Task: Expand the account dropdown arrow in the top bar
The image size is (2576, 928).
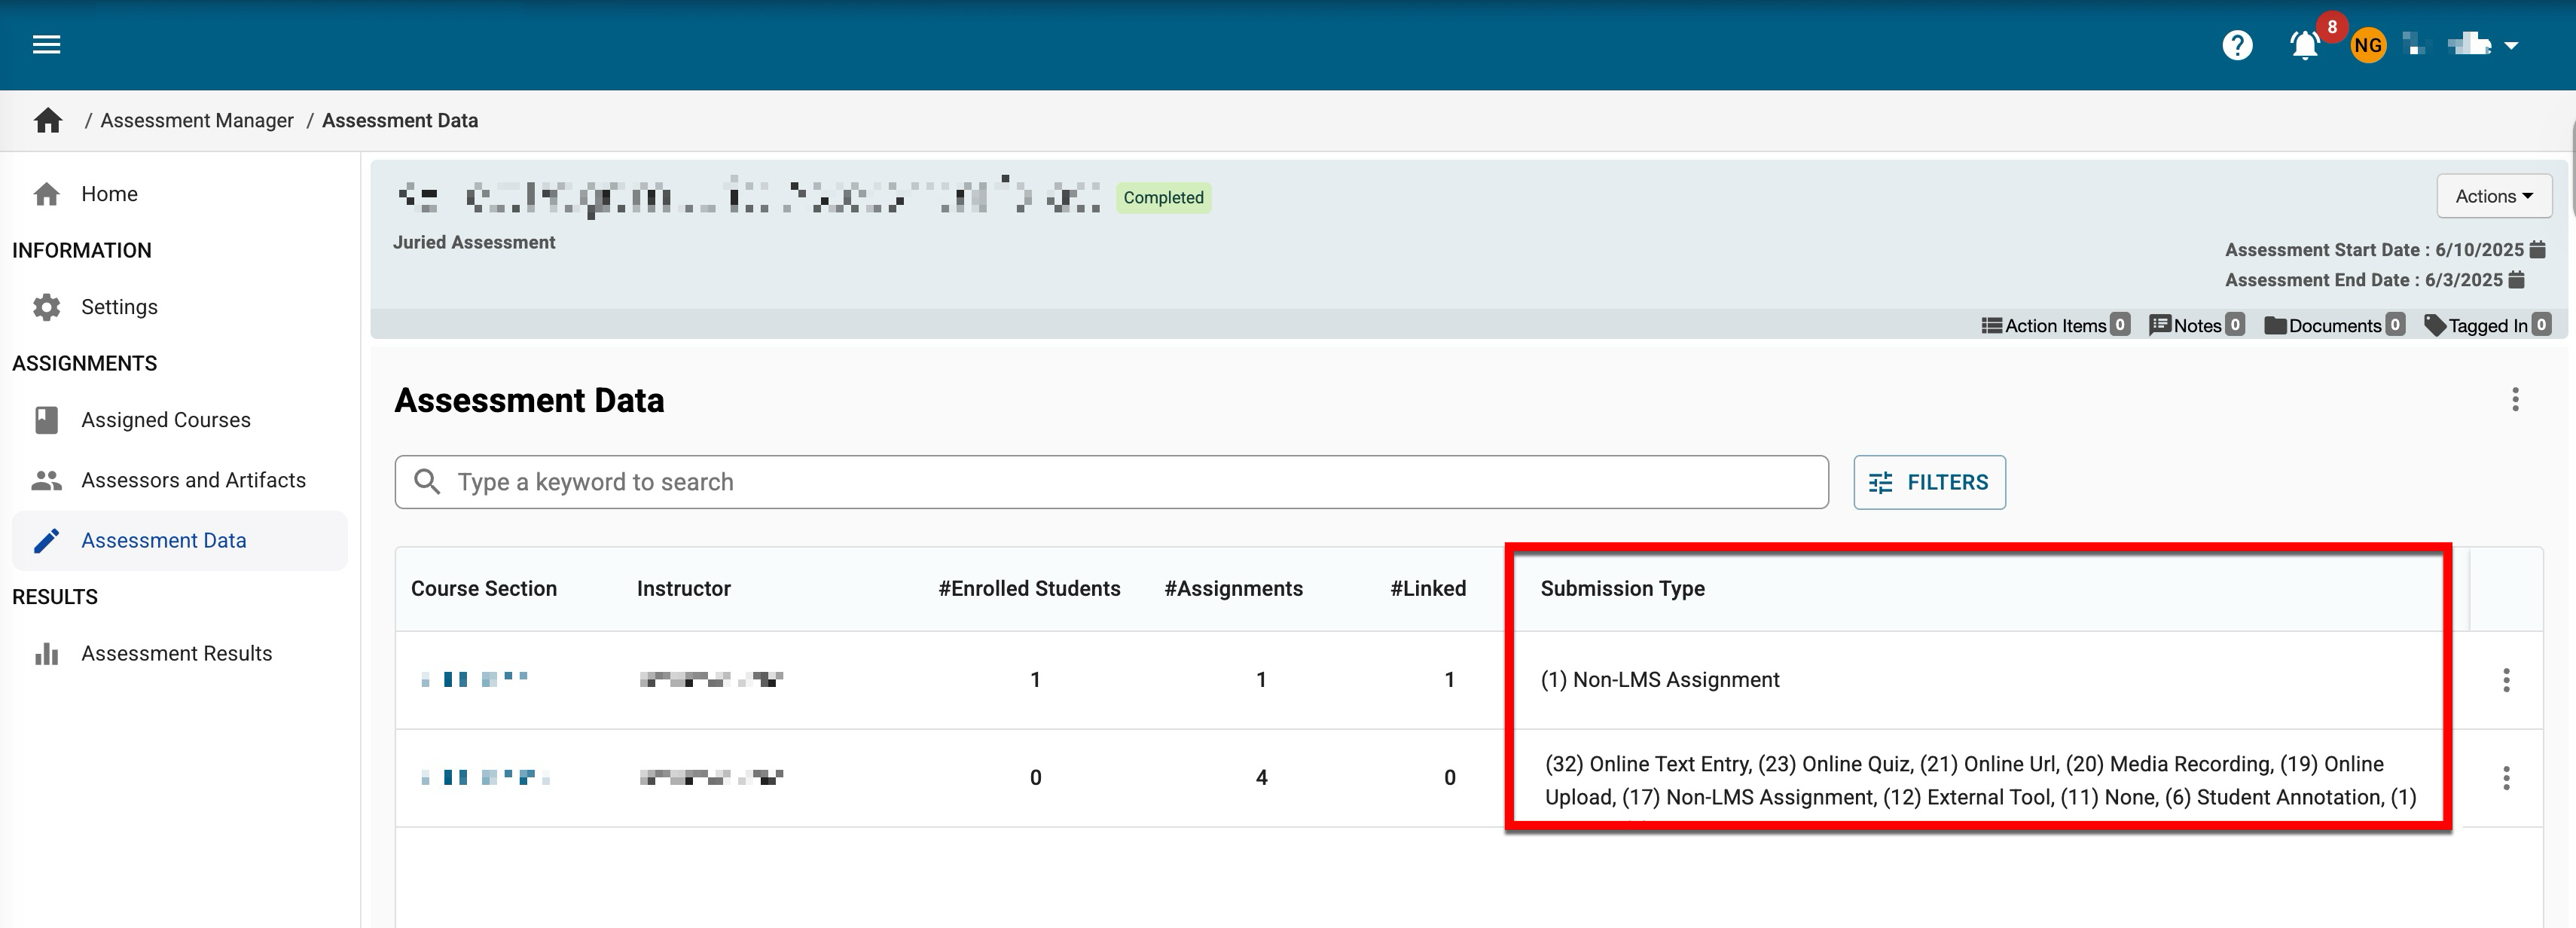Action: click(x=2511, y=45)
